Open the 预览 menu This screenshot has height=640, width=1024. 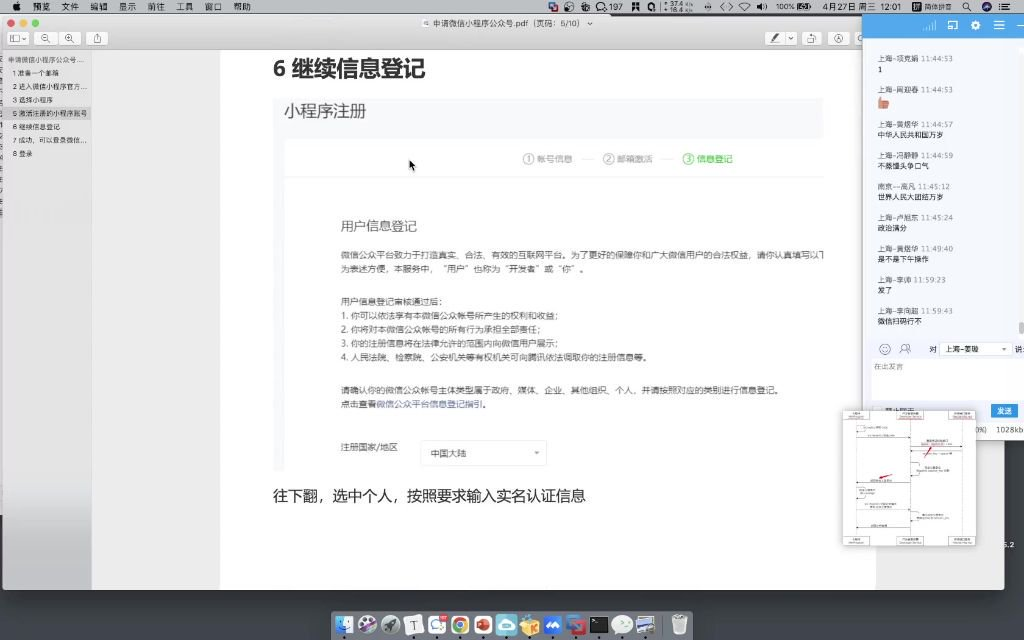click(x=41, y=7)
